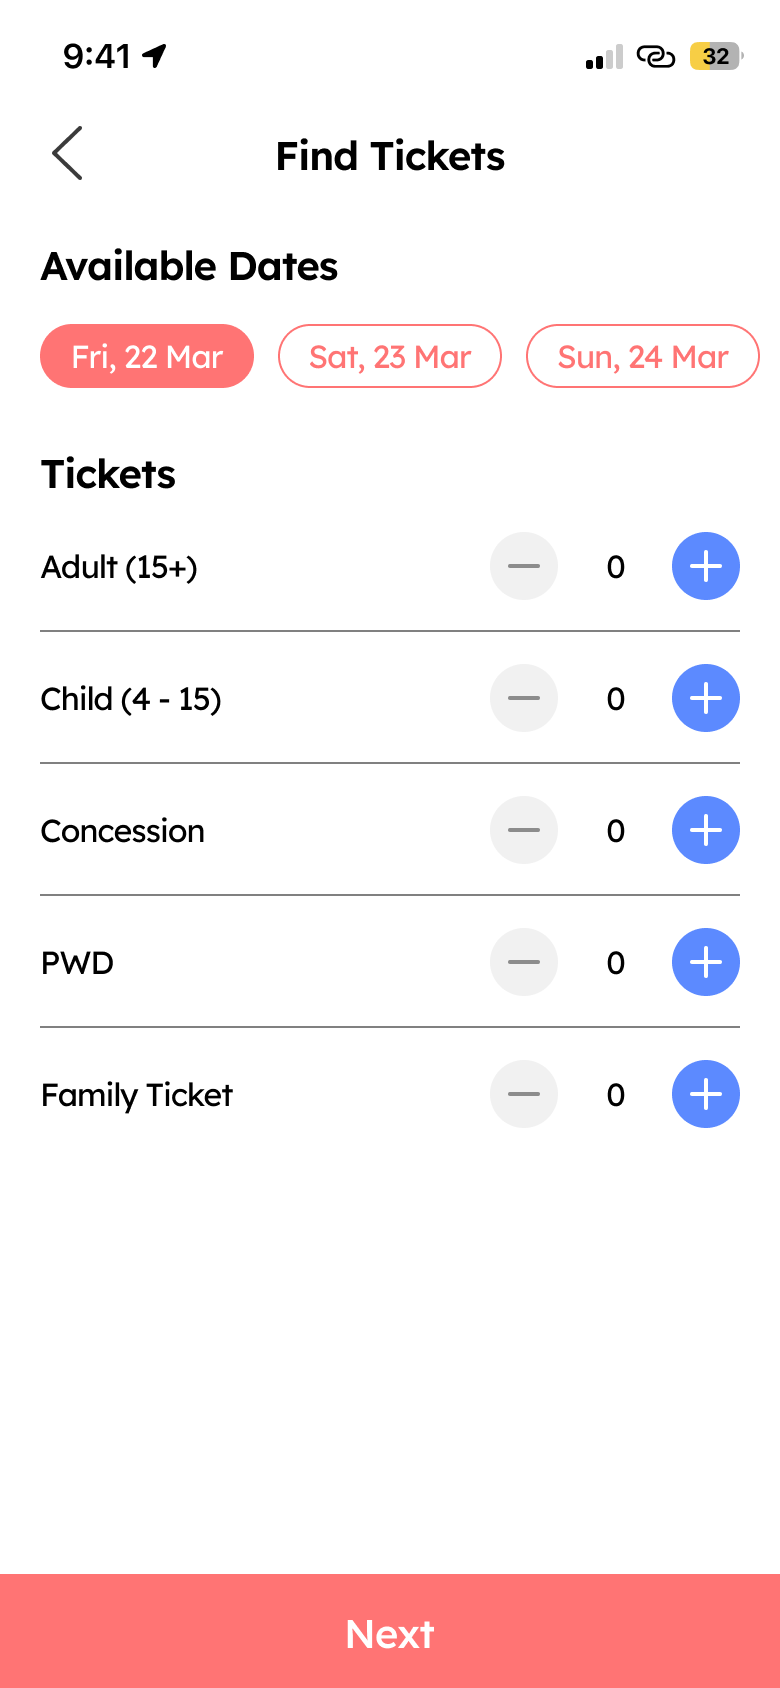Increase Family Ticket quantity
Screen dimensions: 780x1688
tap(705, 1094)
